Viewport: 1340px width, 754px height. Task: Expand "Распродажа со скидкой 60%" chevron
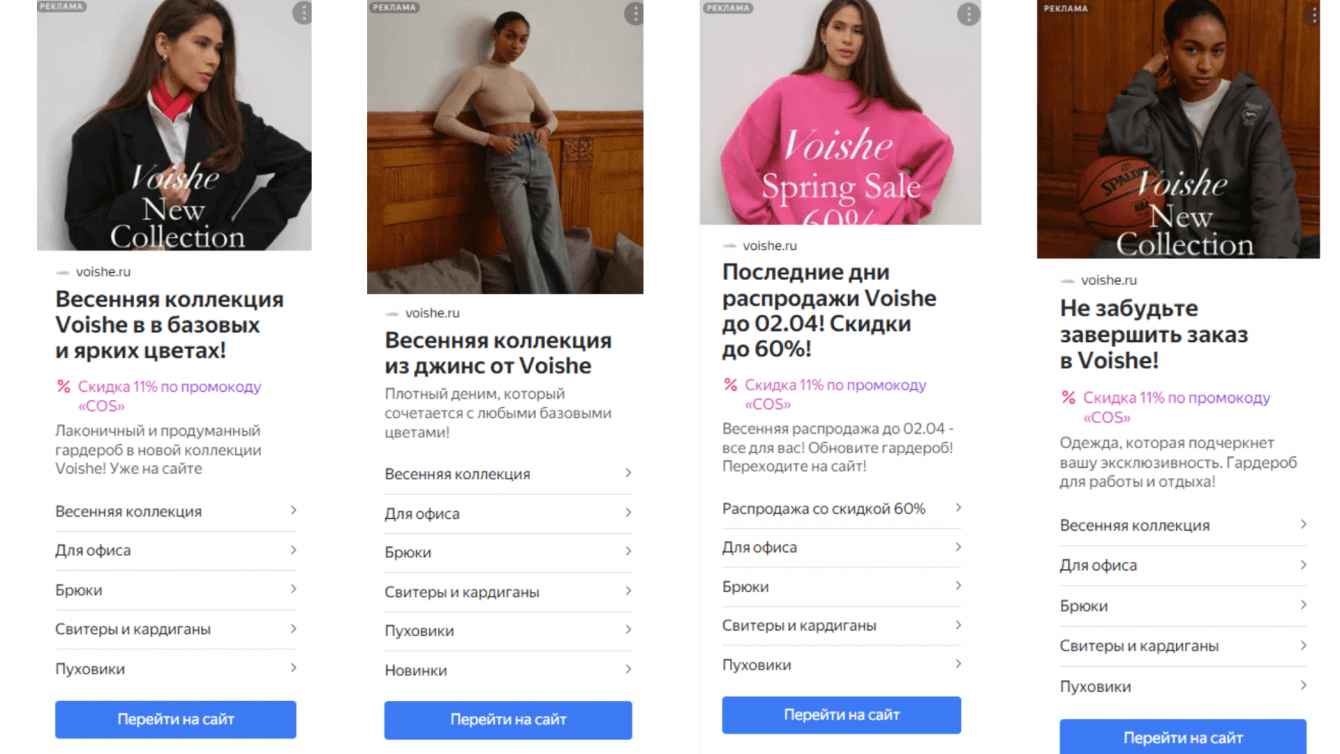(x=957, y=508)
